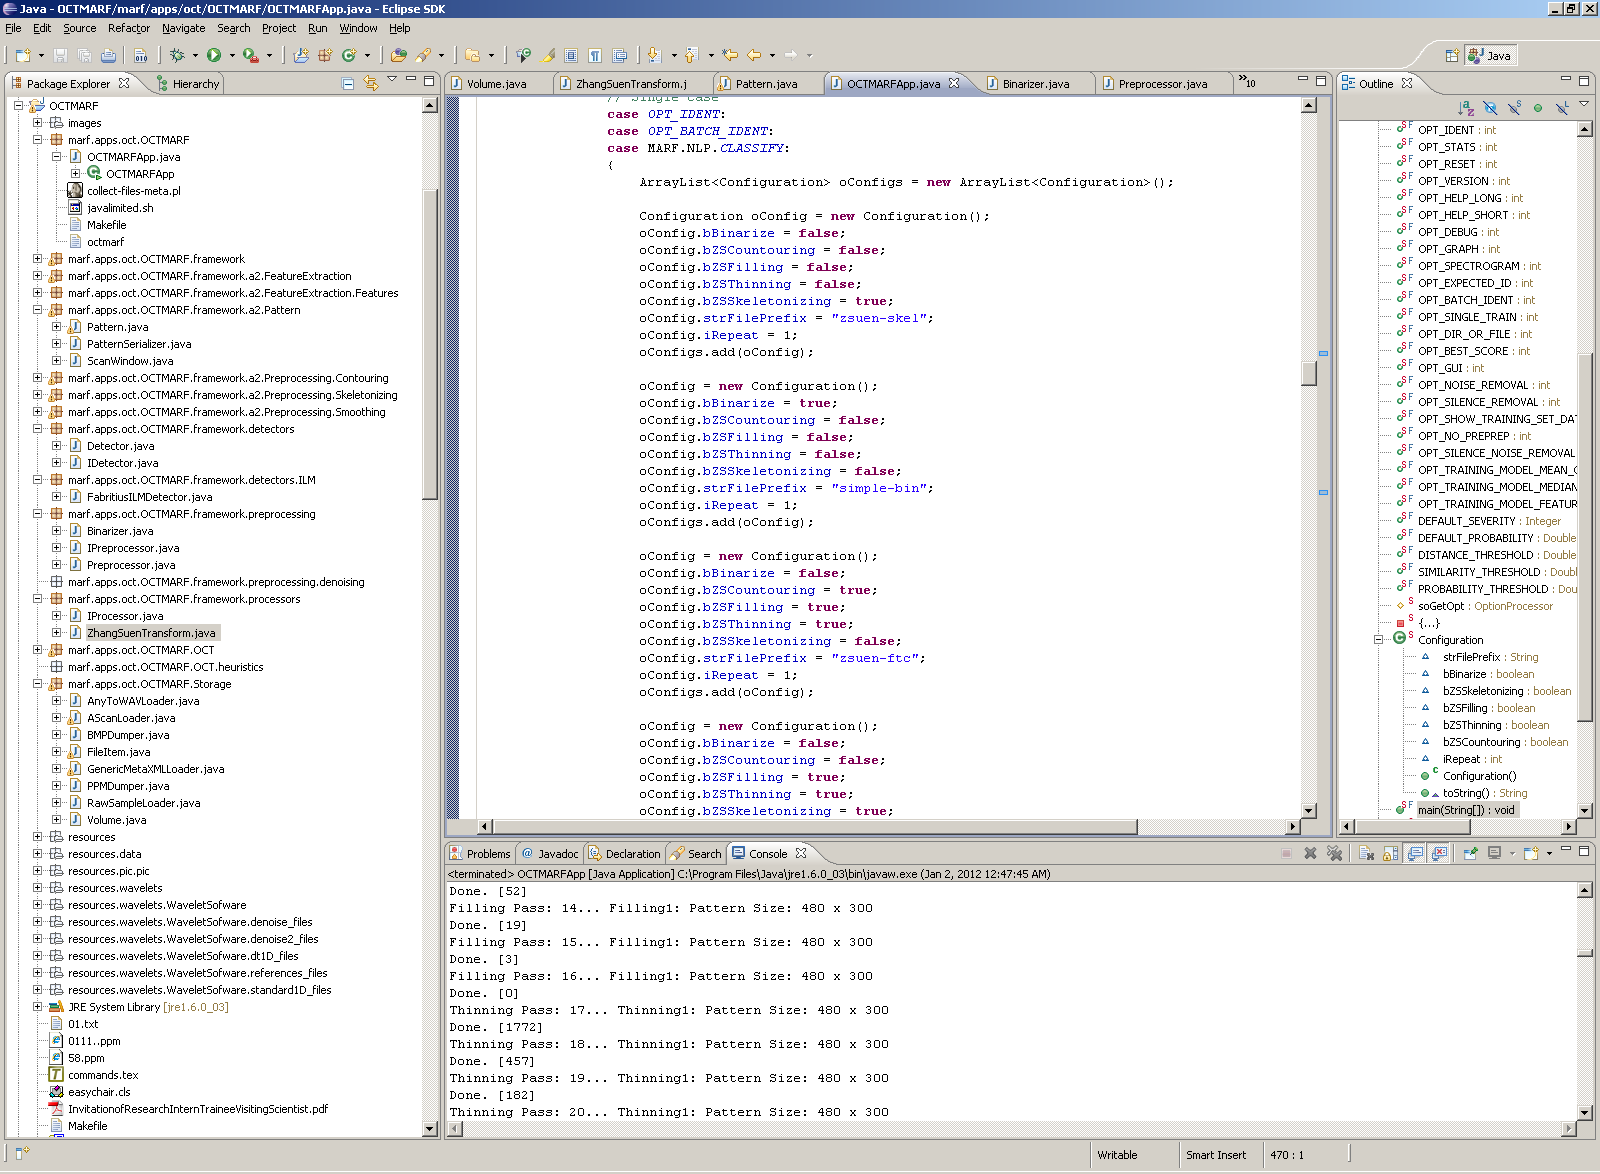Open the Run button dropdown arrow
The height and width of the screenshot is (1174, 1600).
point(232,56)
